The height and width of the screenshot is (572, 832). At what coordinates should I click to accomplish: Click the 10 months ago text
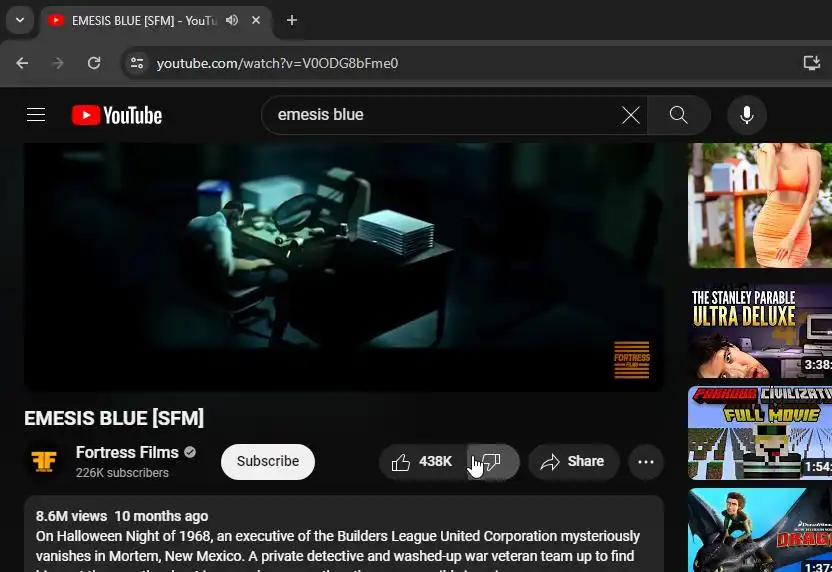[x=161, y=516]
